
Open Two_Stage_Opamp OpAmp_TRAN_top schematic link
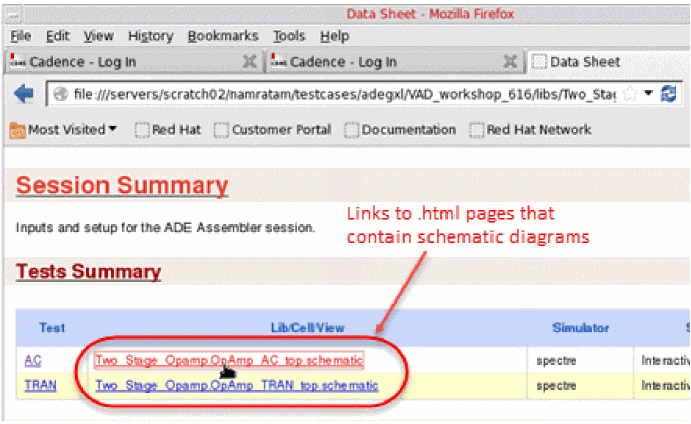[237, 385]
